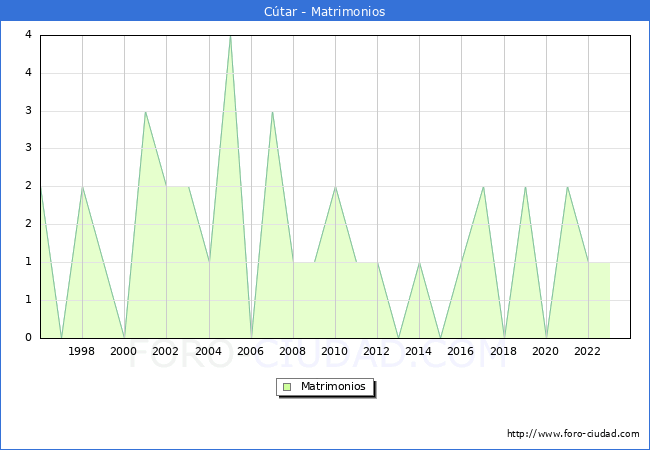This screenshot has width=650, height=450.
Task: Select the 2022 x-axis label
Action: tap(588, 351)
